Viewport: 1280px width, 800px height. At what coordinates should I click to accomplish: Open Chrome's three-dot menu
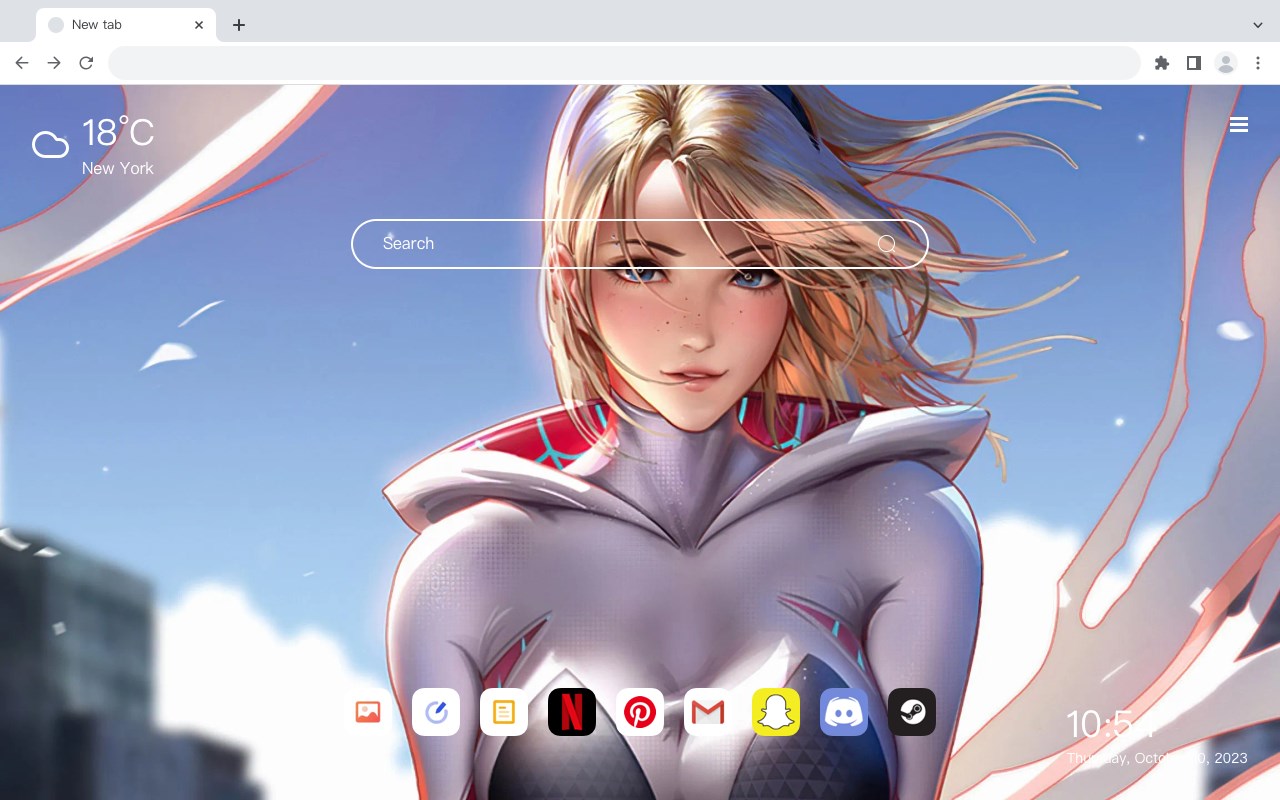tap(1258, 63)
